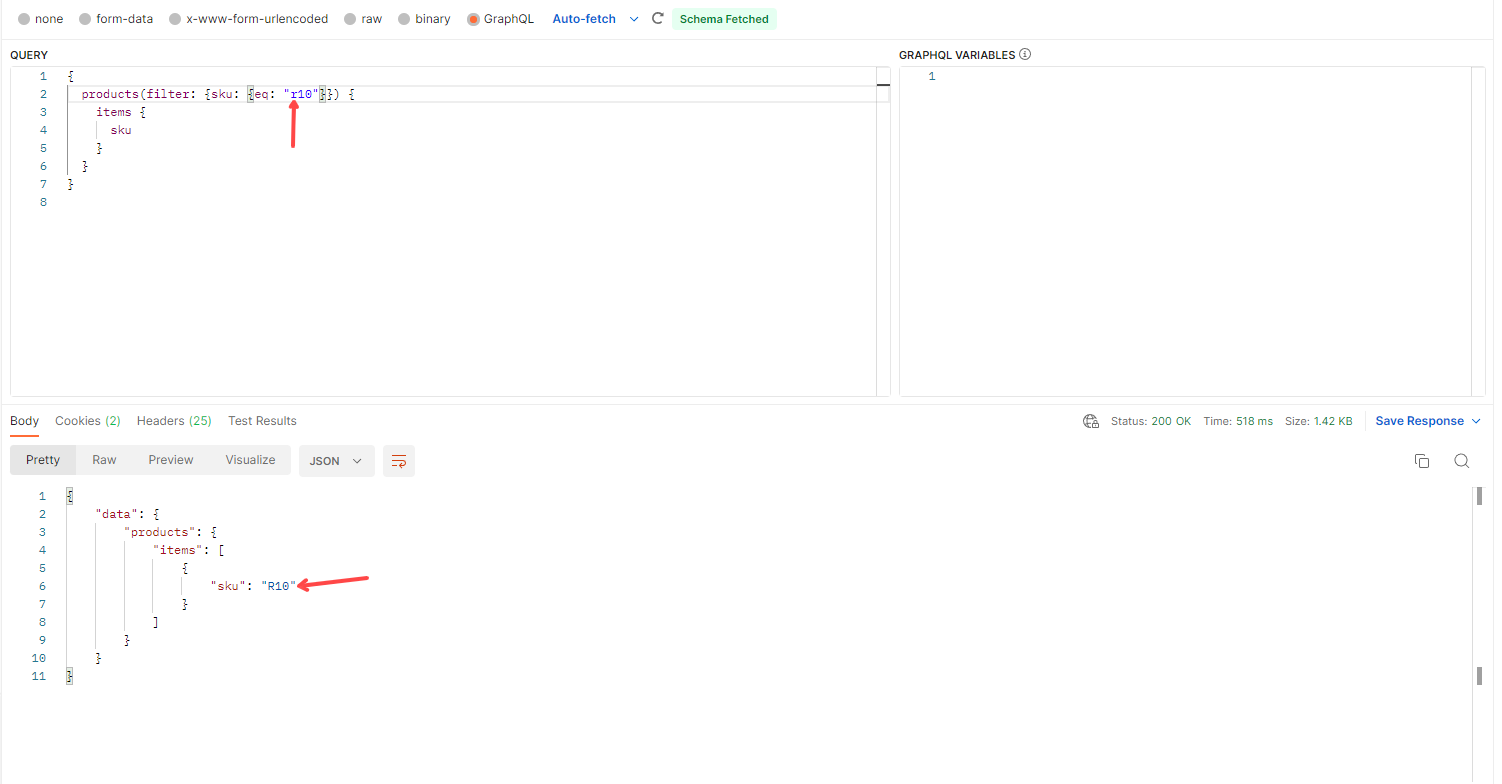Open the Cookies (2) tab

pos(88,421)
